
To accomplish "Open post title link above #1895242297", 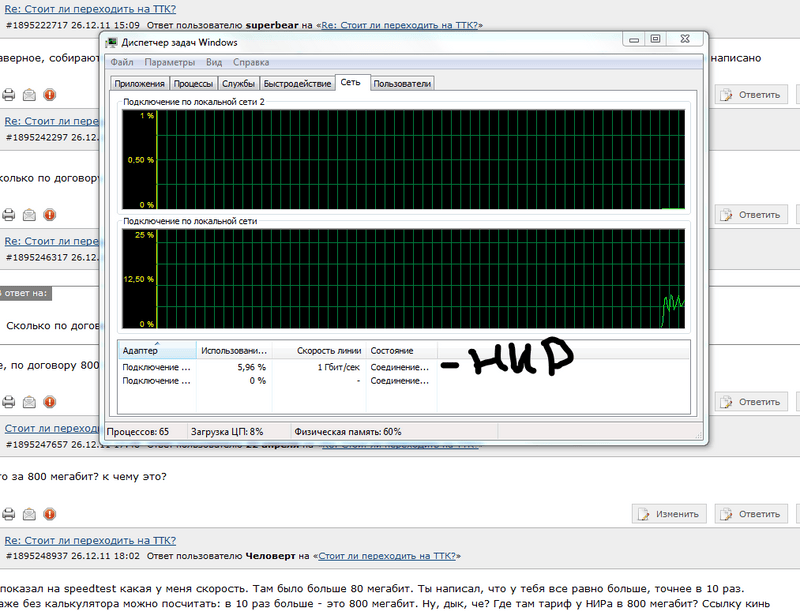I will (52, 121).
